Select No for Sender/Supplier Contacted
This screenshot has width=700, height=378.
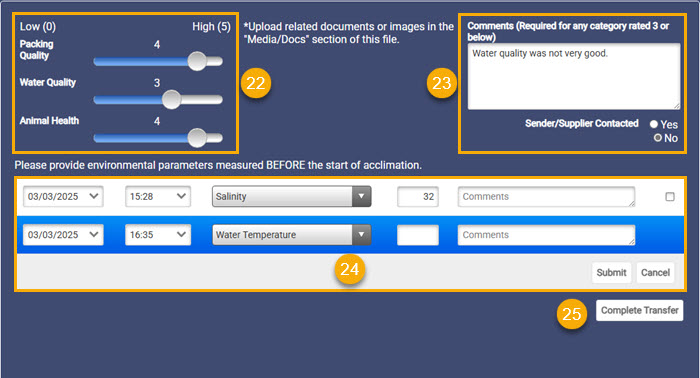pos(658,138)
